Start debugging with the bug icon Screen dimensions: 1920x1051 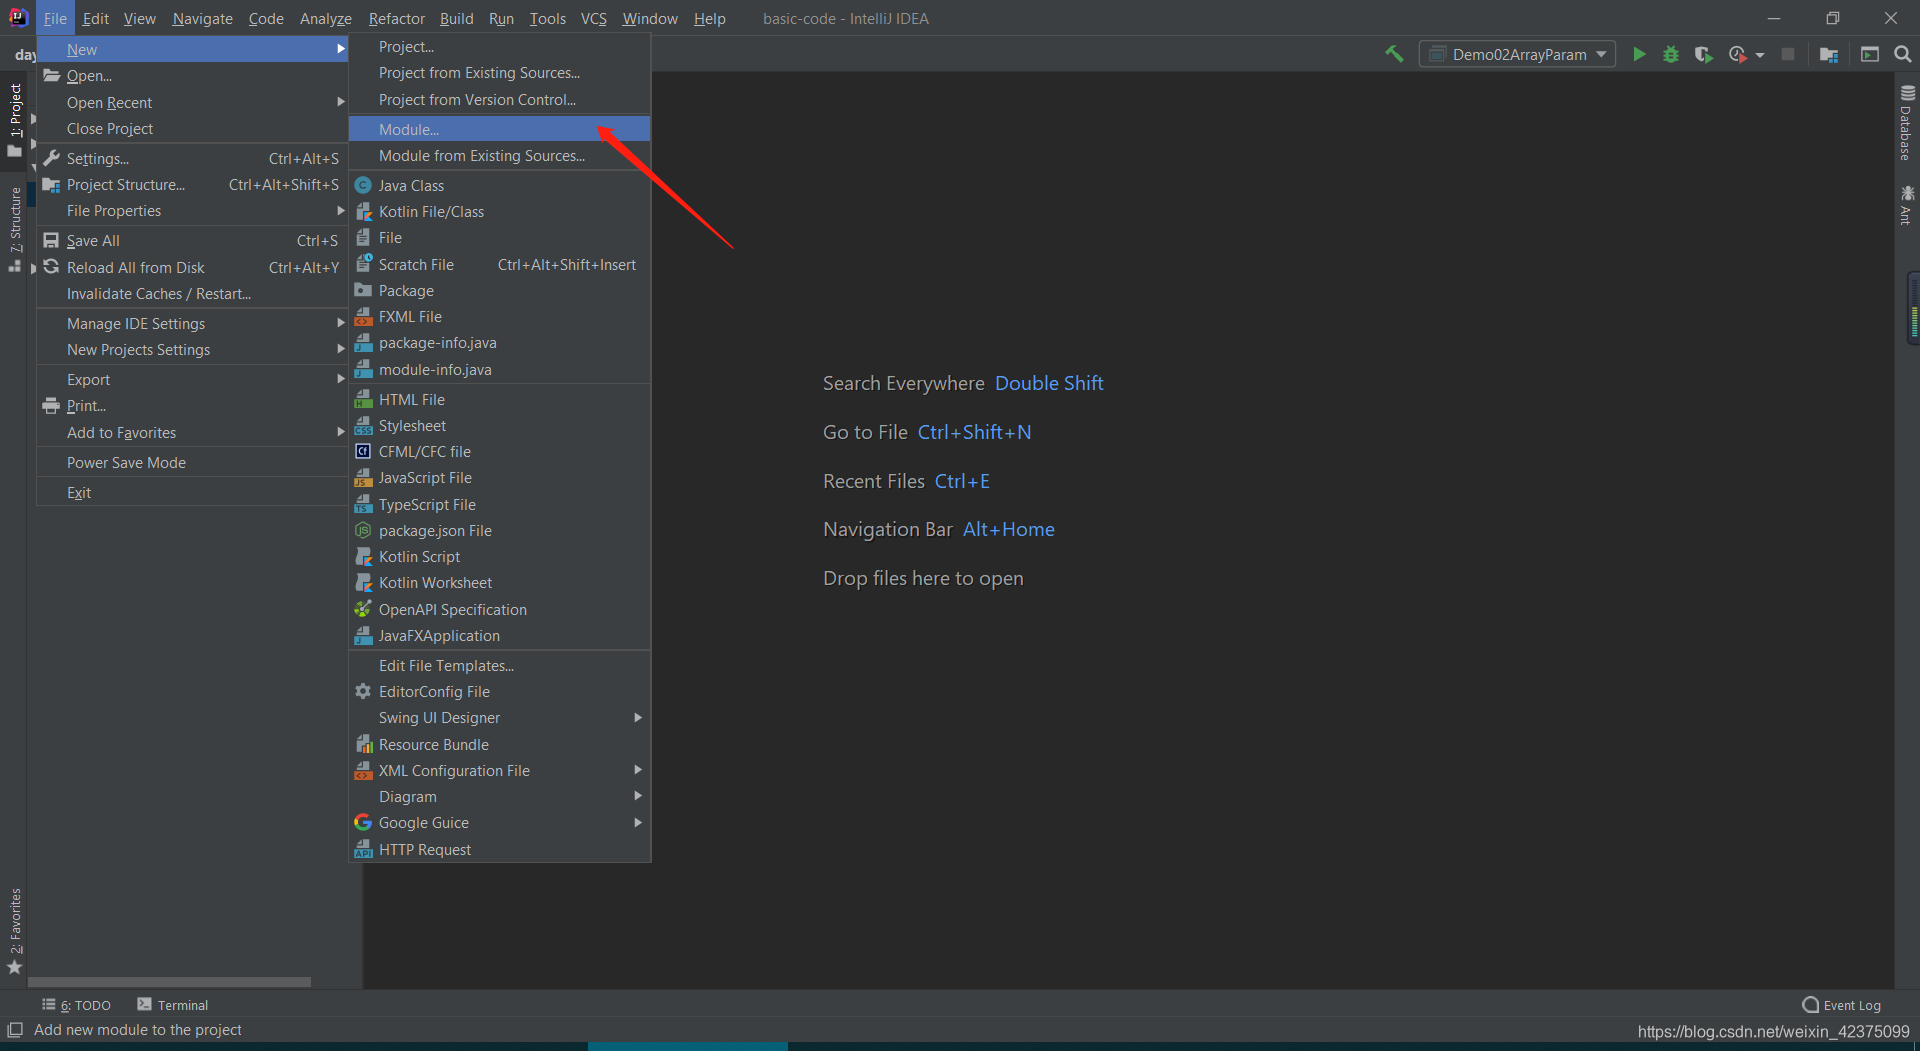1671,54
